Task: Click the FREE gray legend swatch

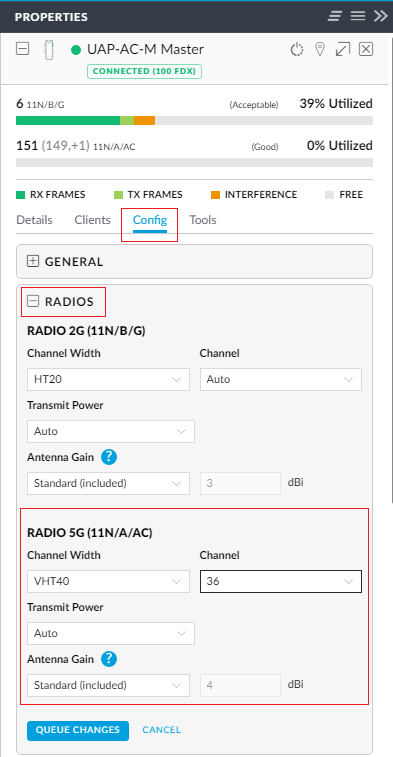Action: 329,195
